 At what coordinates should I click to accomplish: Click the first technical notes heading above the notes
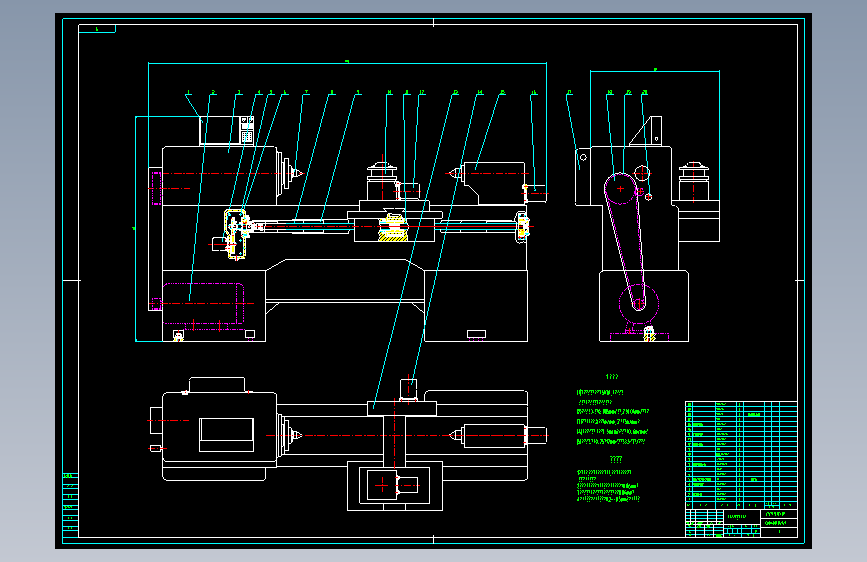pos(612,377)
